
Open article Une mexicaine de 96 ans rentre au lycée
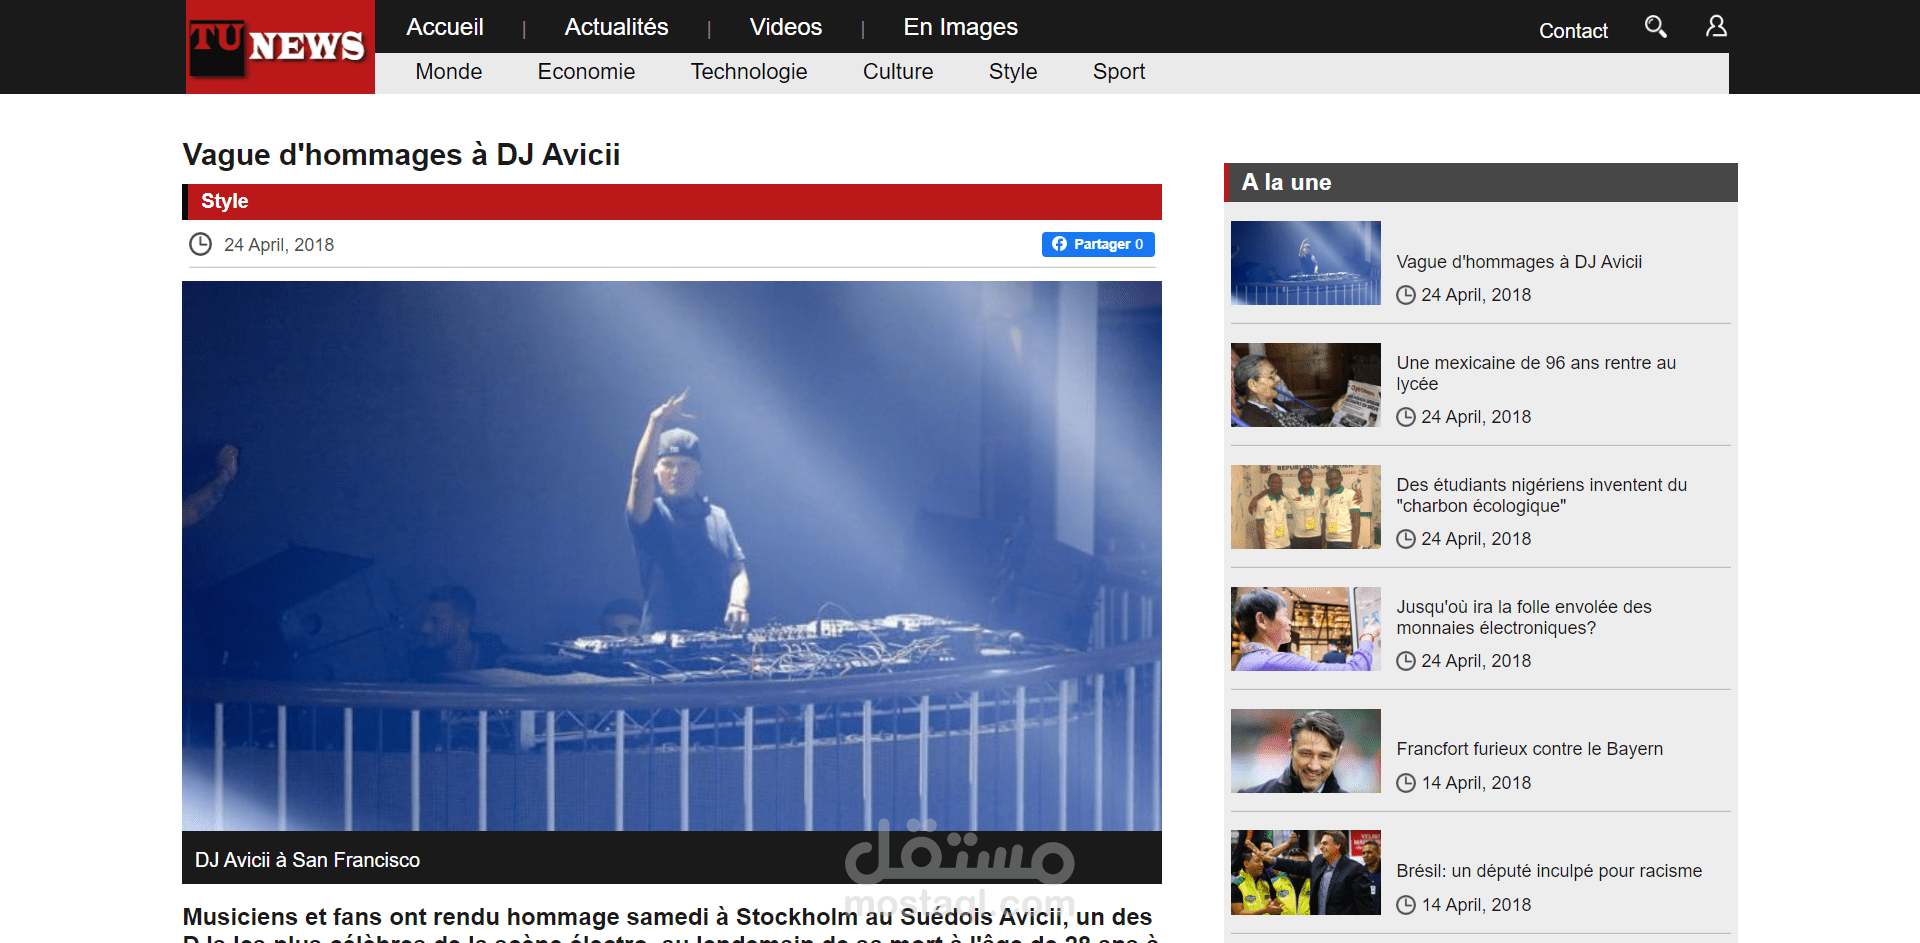[x=1536, y=373]
